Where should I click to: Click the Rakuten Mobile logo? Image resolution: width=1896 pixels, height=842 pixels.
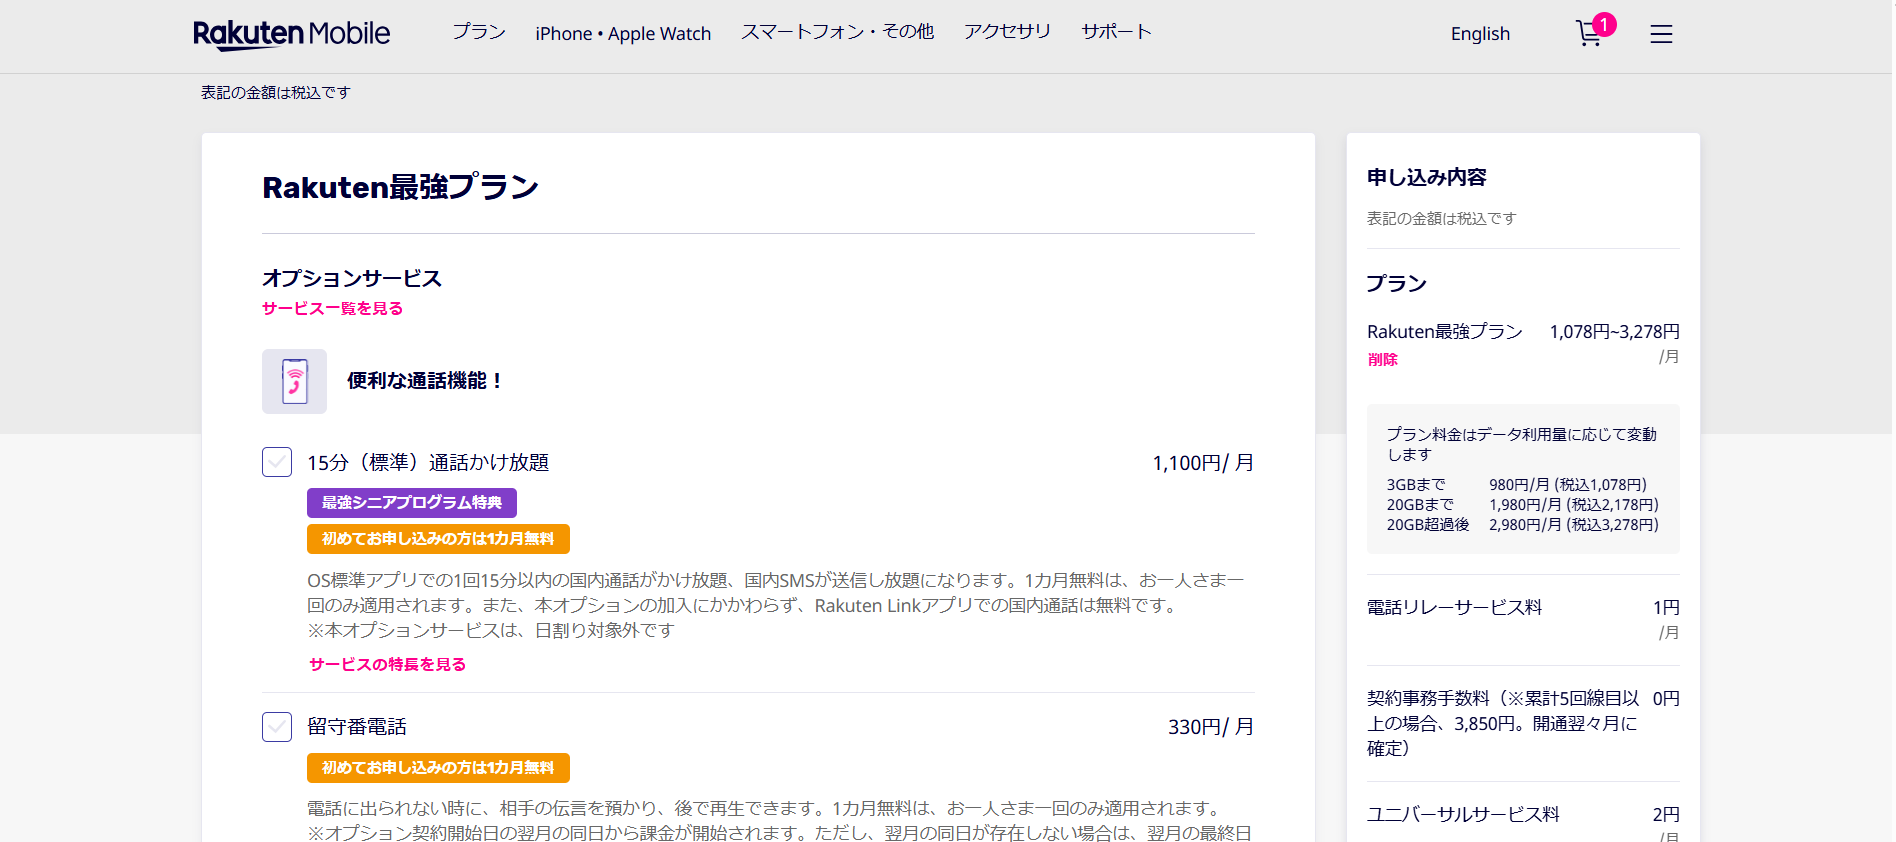coord(291,34)
